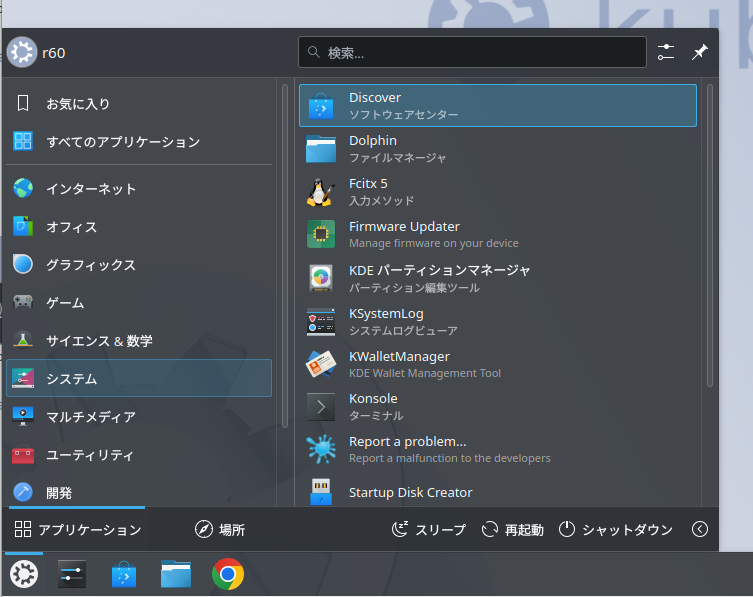Switch to アプリケーション tab
Screen dimensions: 753x597
[78, 530]
